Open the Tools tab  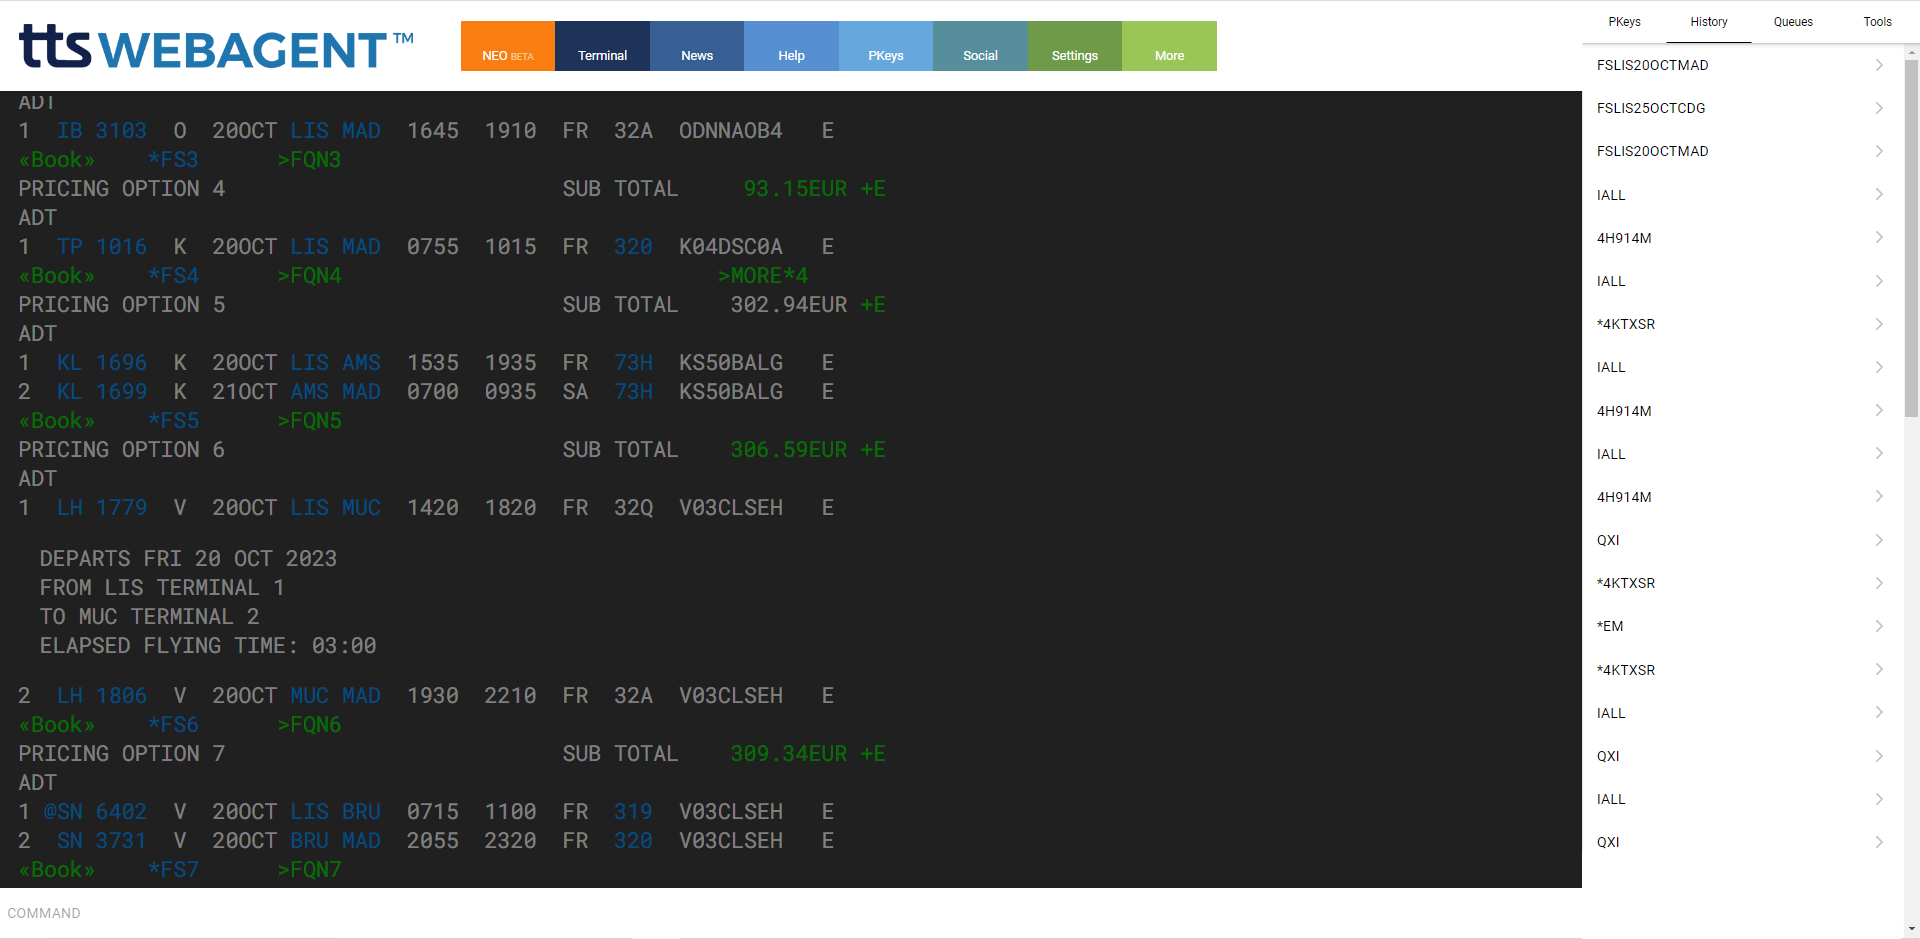1877,21
